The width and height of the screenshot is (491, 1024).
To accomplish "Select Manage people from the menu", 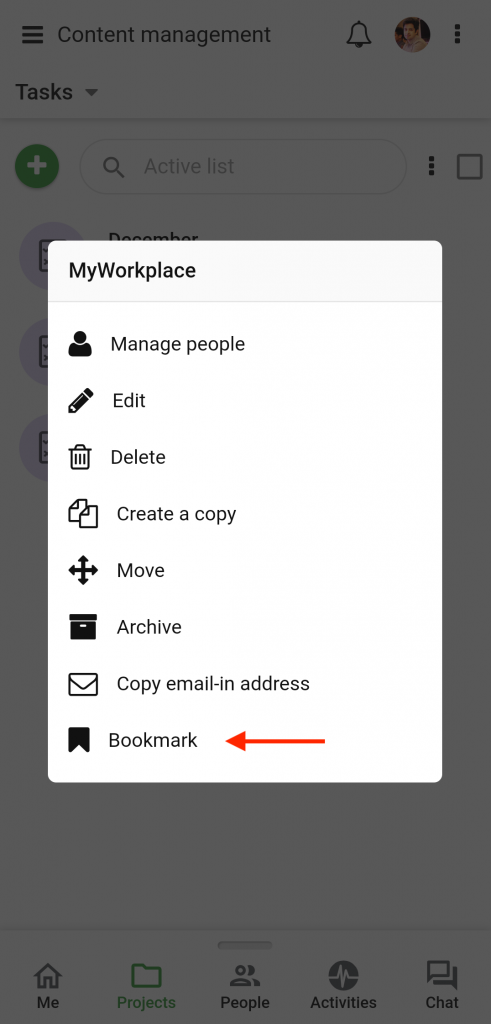I will (x=245, y=344).
